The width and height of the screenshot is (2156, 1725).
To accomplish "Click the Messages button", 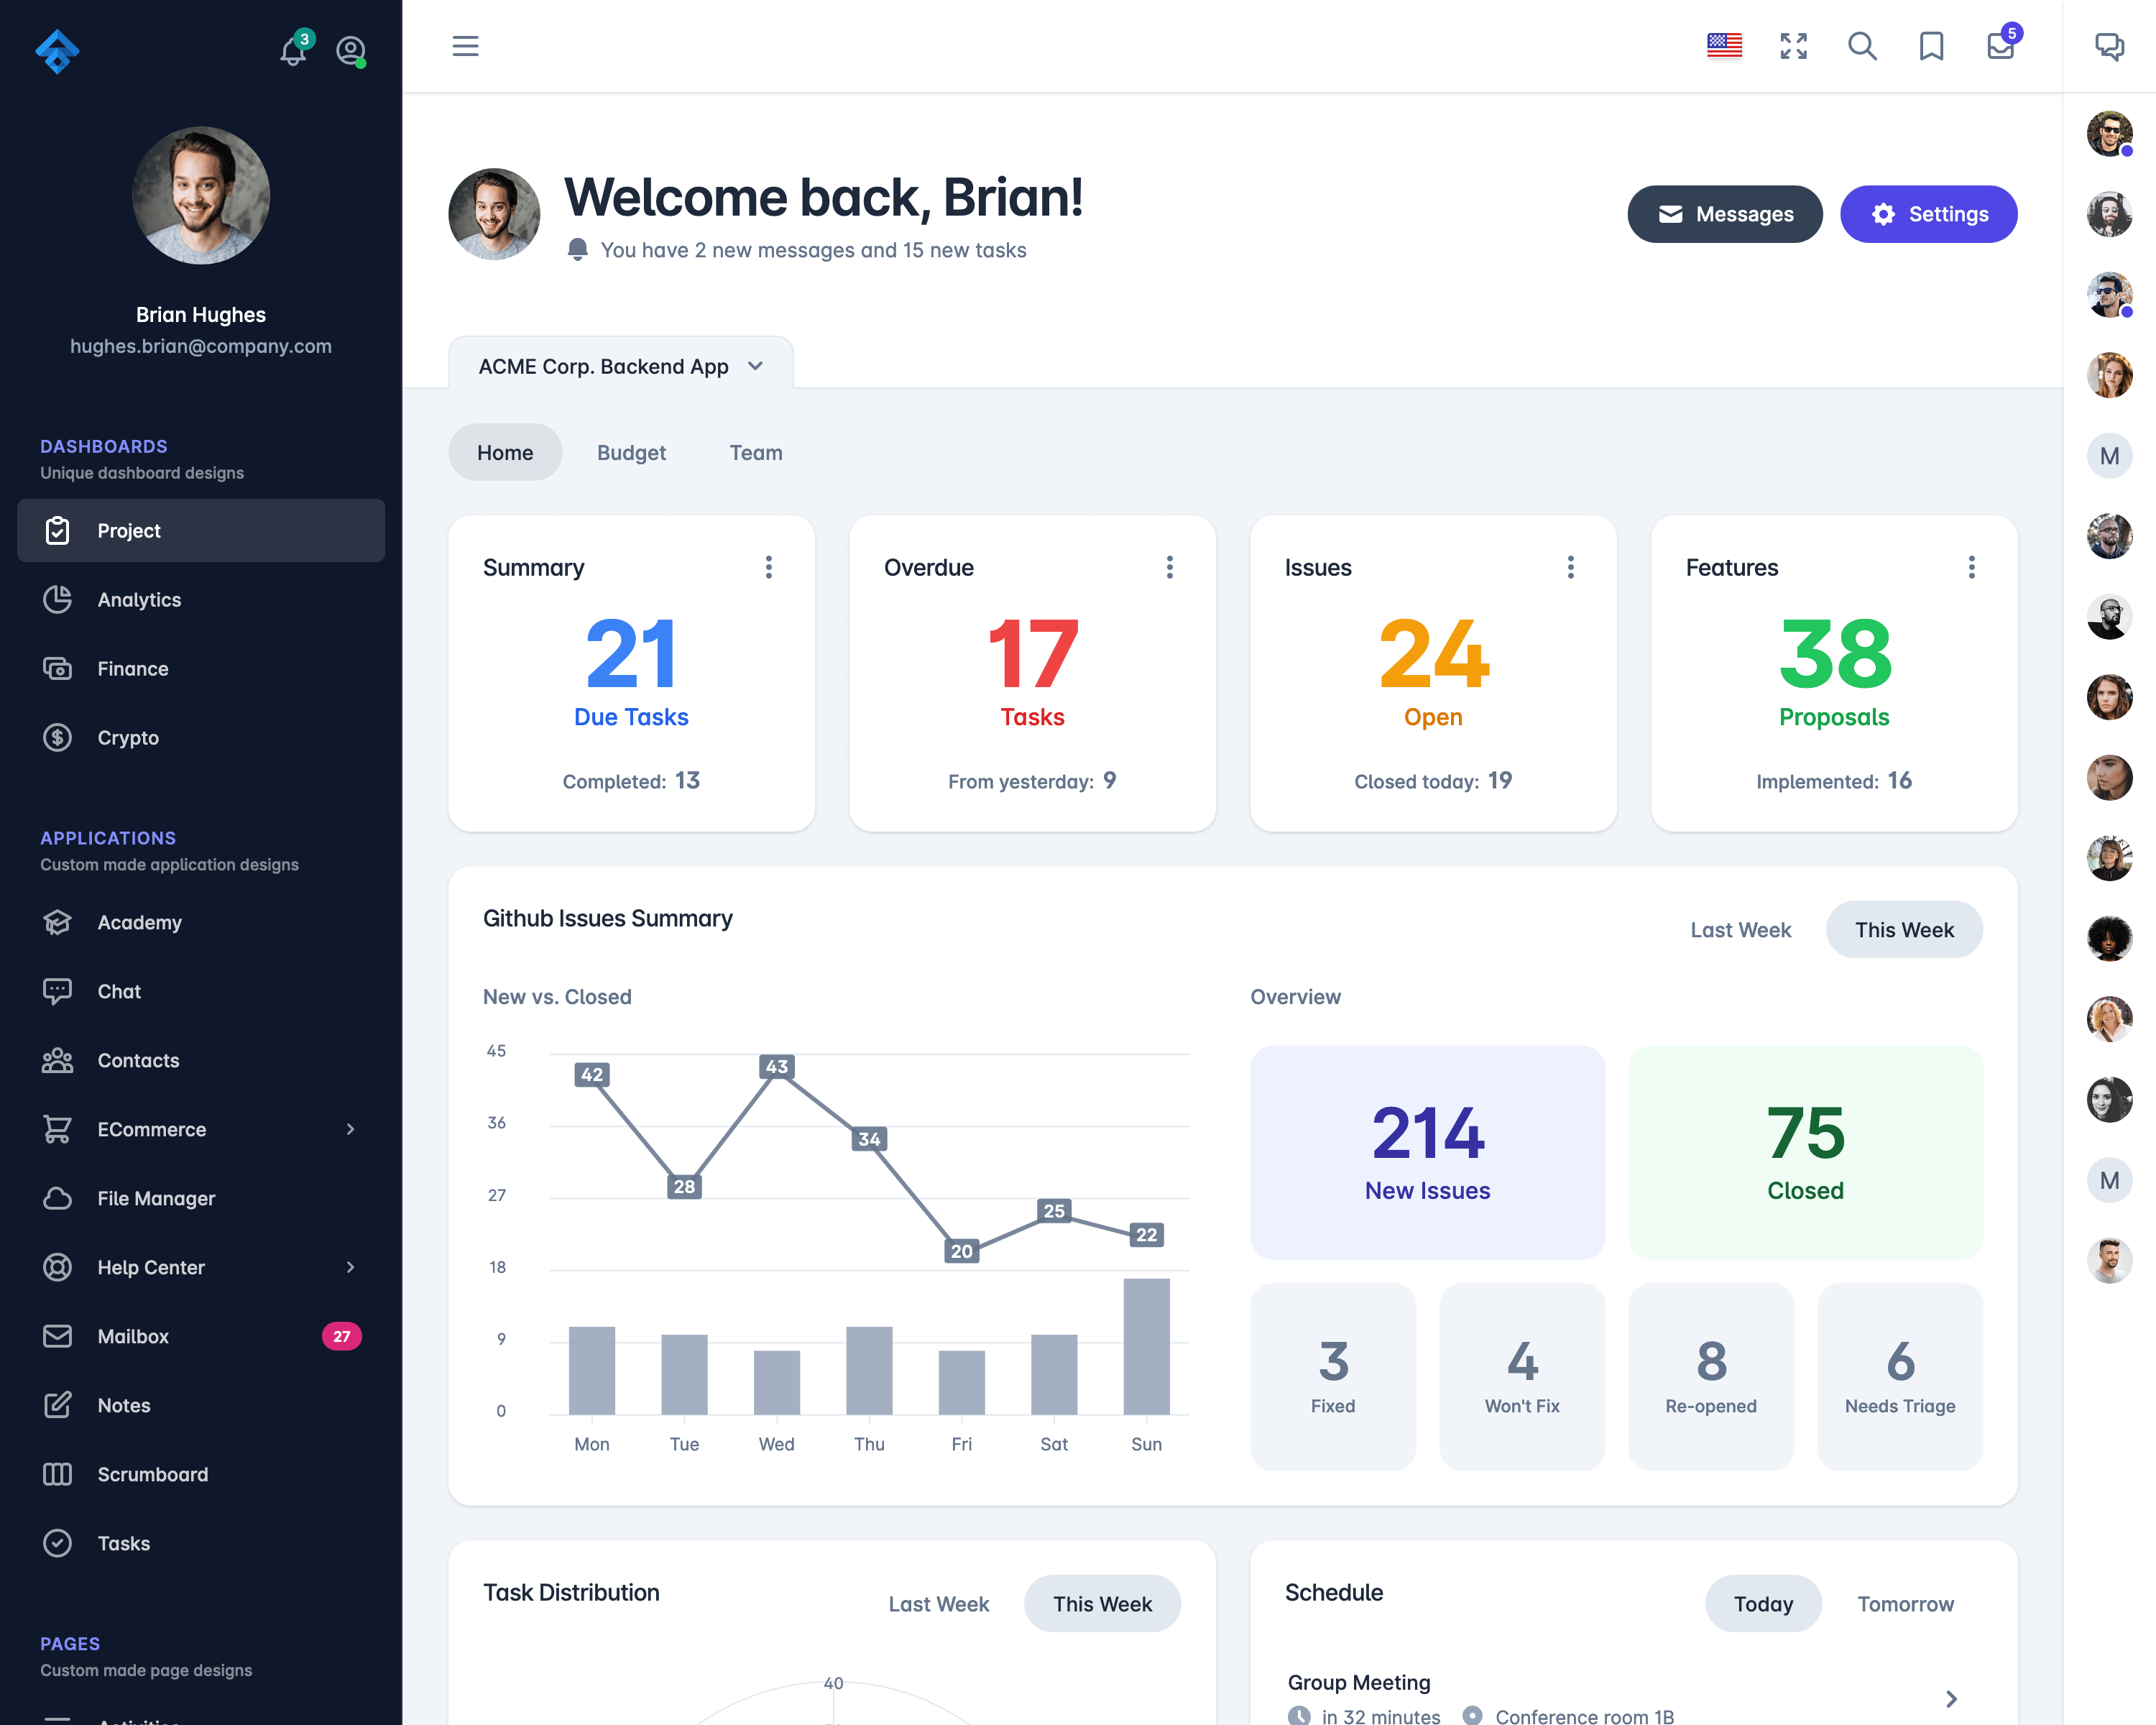I will (x=1723, y=215).
